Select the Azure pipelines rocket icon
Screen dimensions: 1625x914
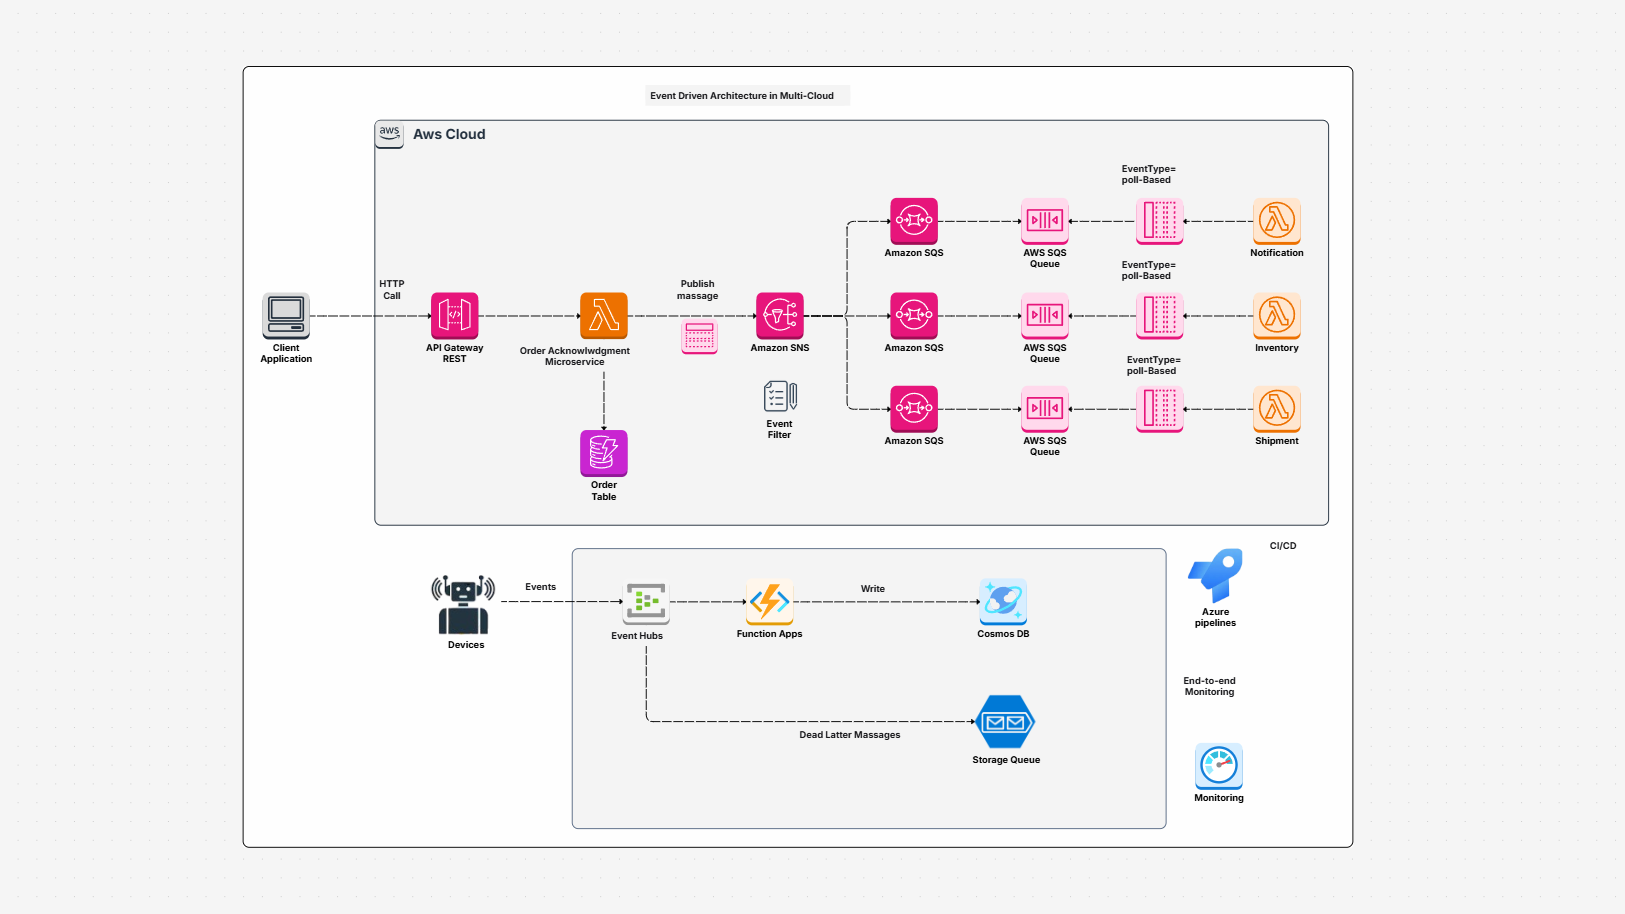point(1216,575)
